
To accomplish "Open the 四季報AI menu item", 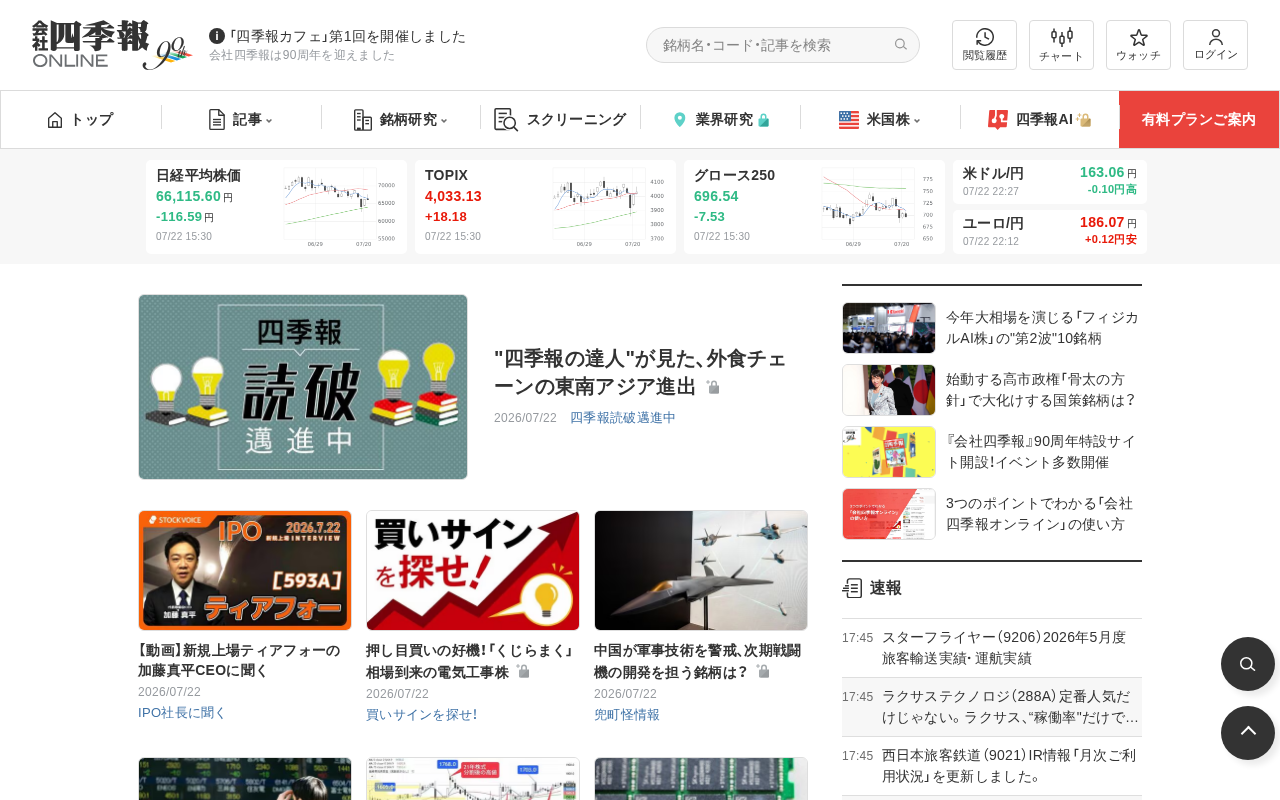I will pyautogui.click(x=1039, y=120).
